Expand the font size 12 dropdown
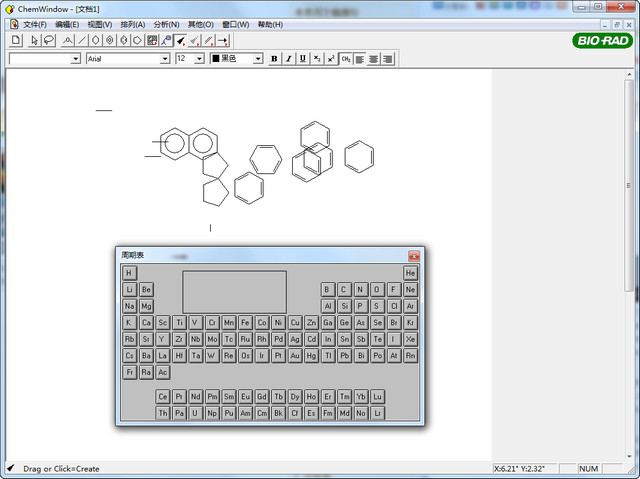640x479 pixels. click(x=199, y=59)
